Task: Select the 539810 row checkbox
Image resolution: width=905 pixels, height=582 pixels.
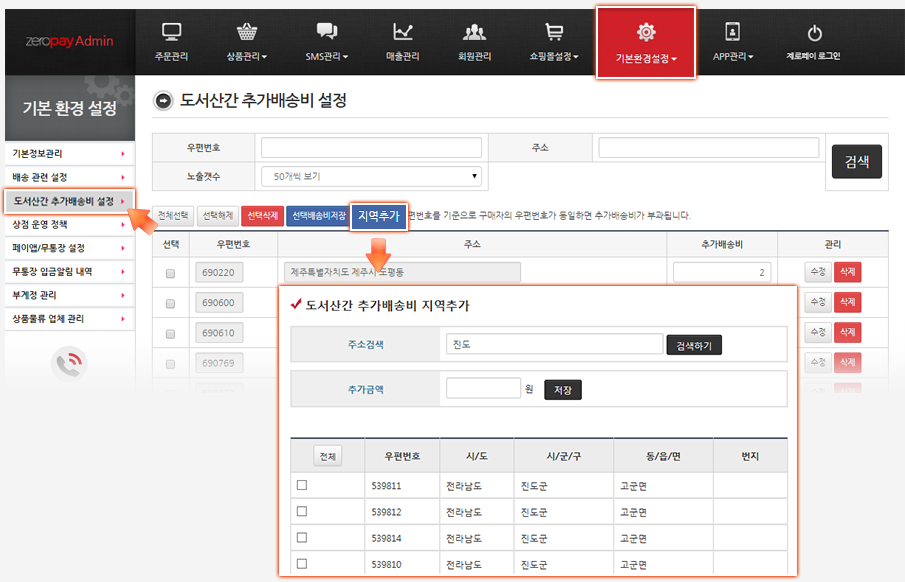Action: point(302,564)
